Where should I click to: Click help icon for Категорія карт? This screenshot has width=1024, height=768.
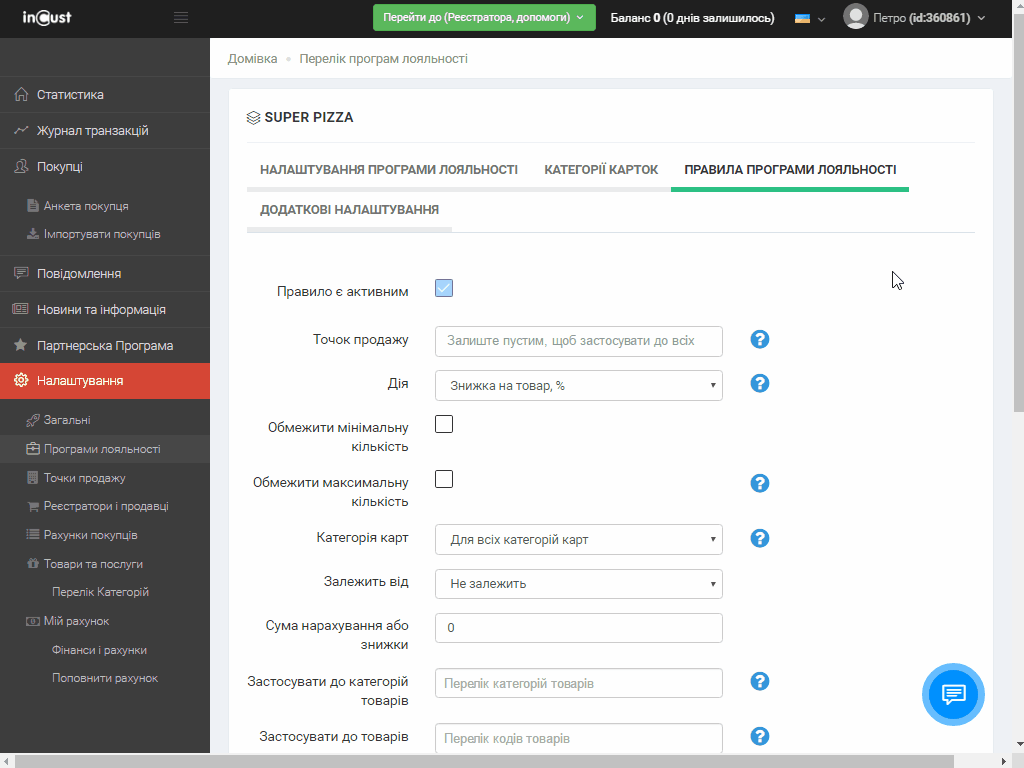pyautogui.click(x=760, y=539)
